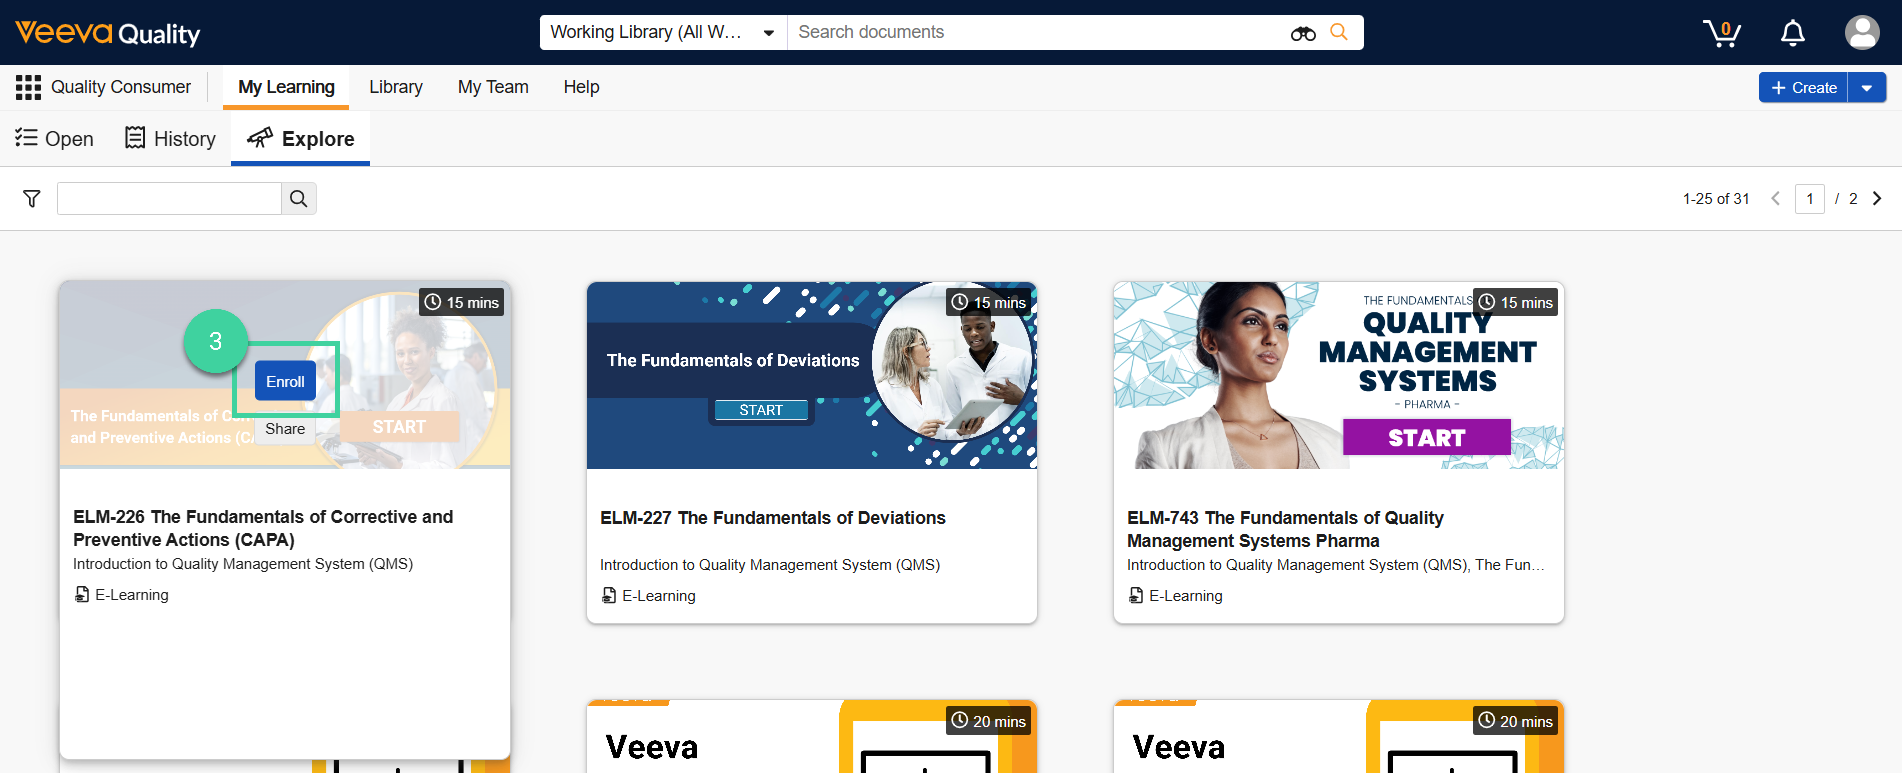Viewport: 1902px width, 773px height.
Task: Click ELM-227 curriculum text Introduction to QMS
Action: [770, 565]
